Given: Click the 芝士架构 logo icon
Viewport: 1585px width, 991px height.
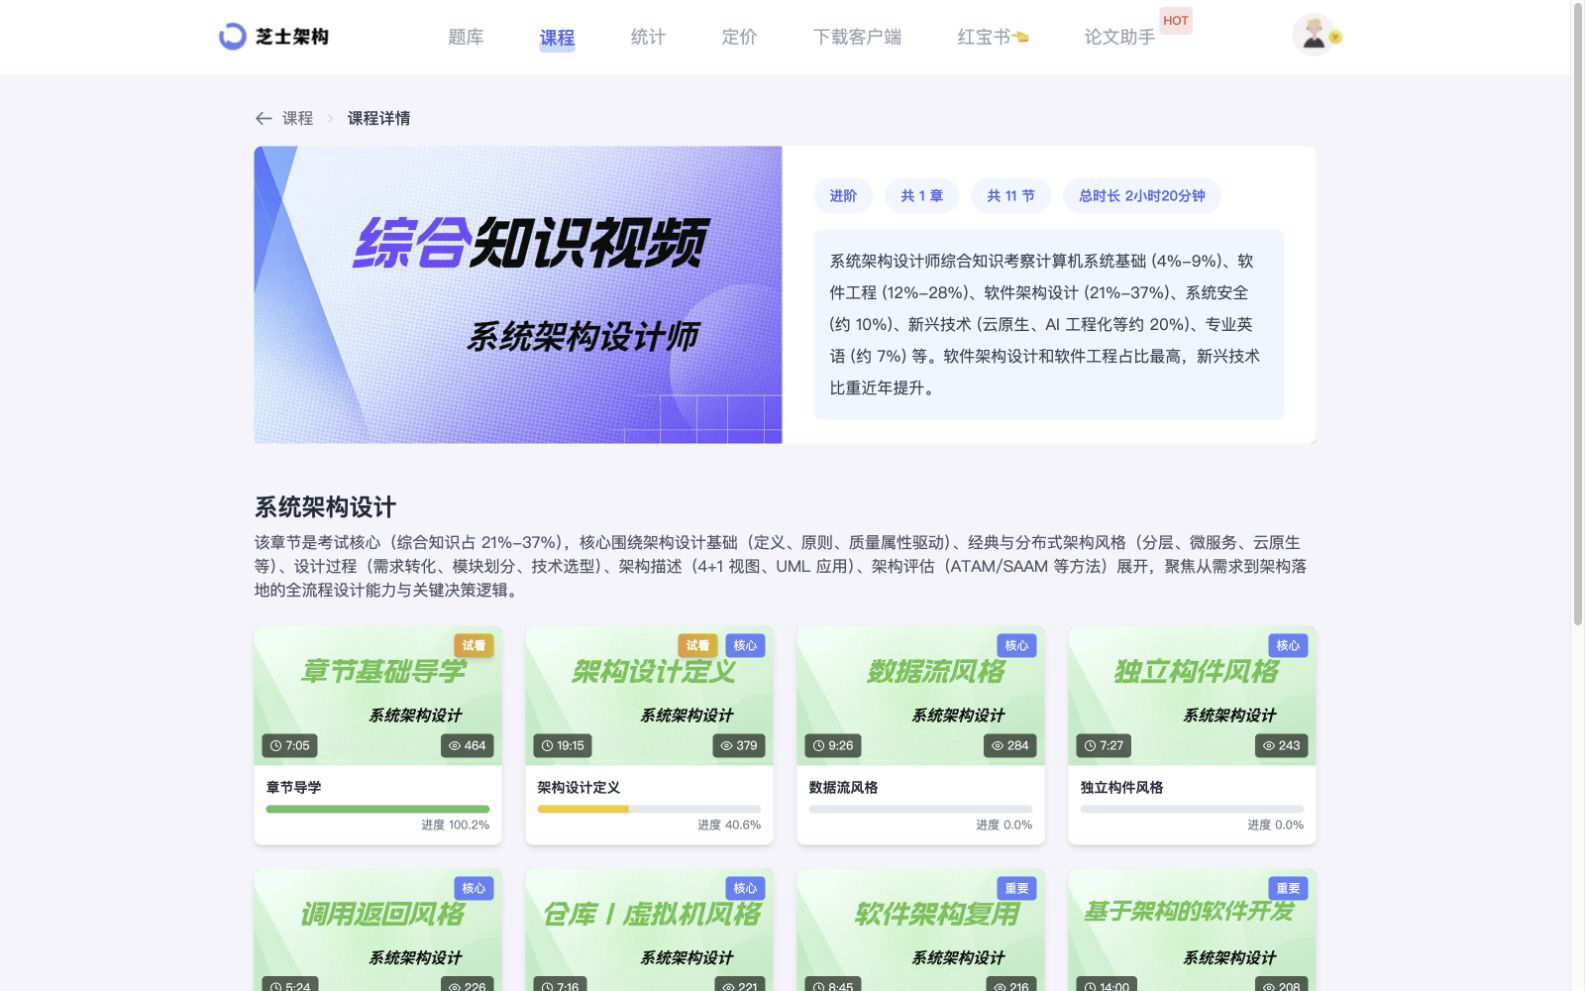Looking at the screenshot, I should (x=232, y=37).
